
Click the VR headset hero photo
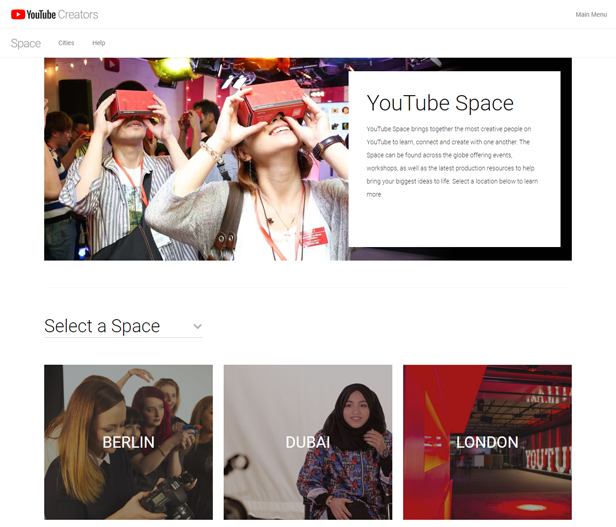[196, 159]
